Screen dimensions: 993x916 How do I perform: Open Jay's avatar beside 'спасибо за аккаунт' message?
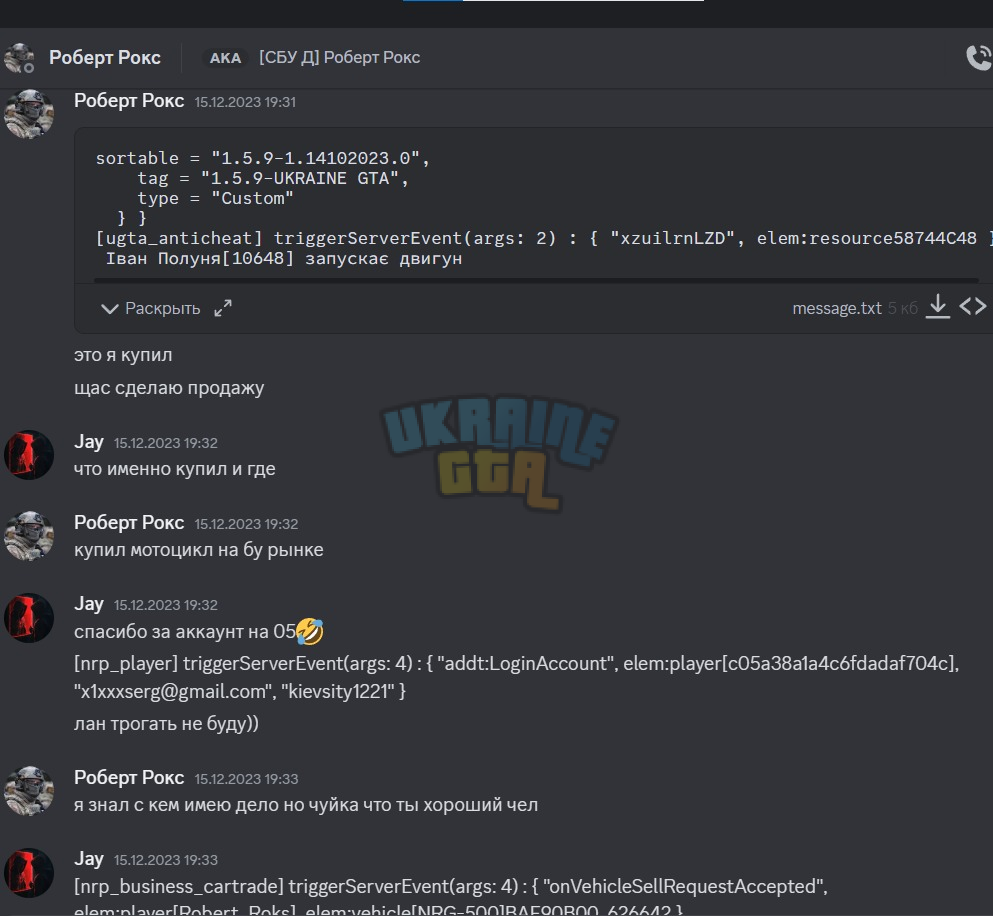(x=28, y=618)
